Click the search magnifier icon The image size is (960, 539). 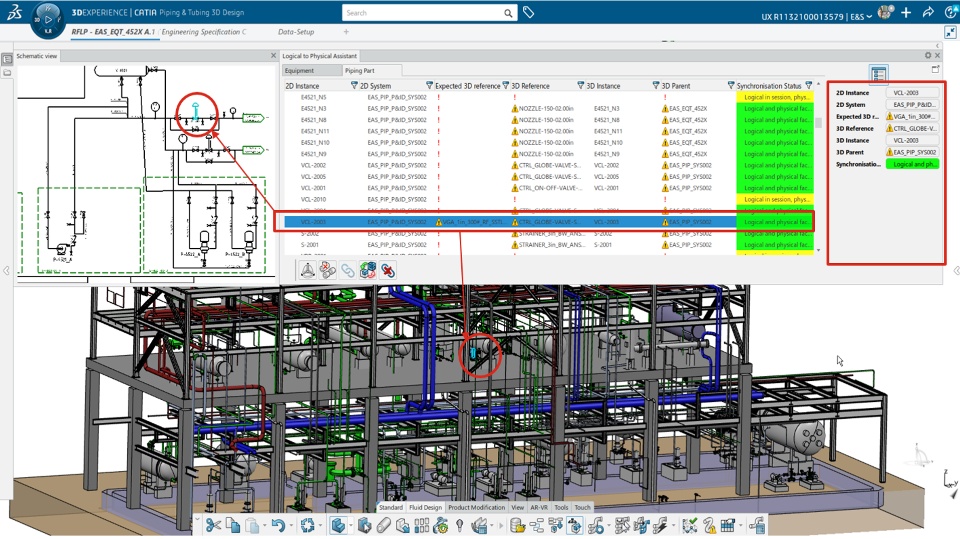[508, 14]
